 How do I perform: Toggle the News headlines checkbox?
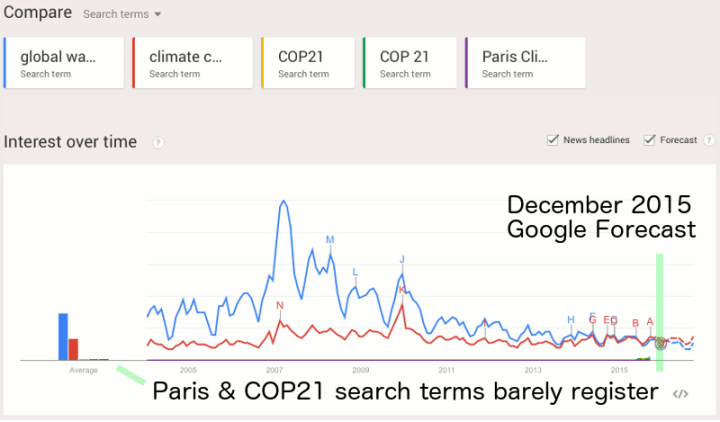tap(553, 140)
